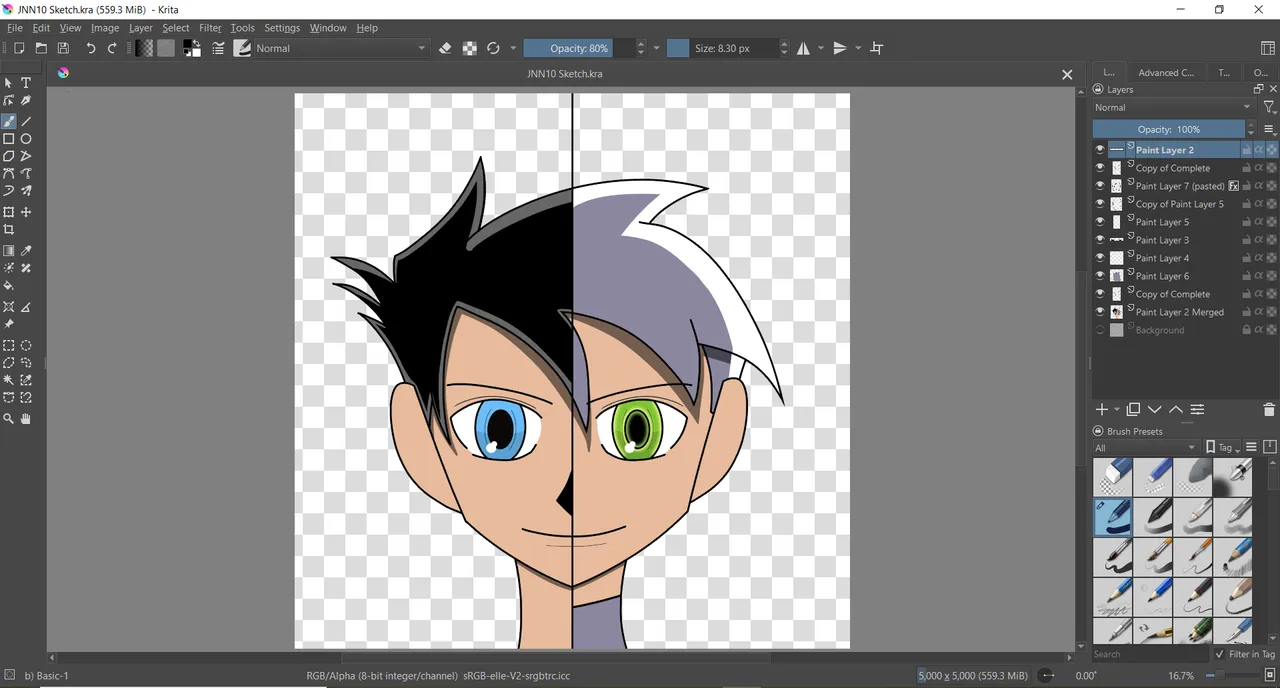The image size is (1280, 688).
Task: Open the add-layer type dropdown arrow
Action: click(x=1117, y=410)
